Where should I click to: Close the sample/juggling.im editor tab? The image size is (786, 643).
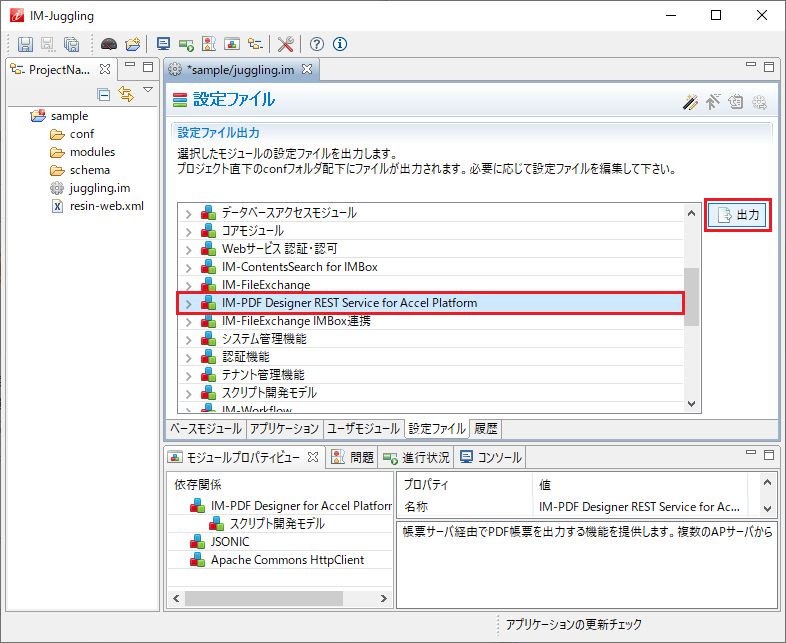(307, 69)
